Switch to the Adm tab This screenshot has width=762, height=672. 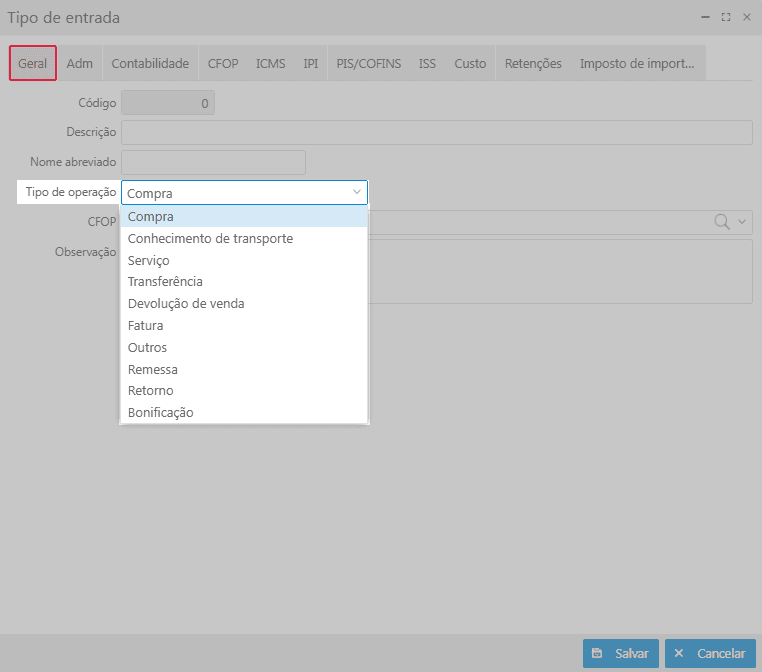pos(80,63)
